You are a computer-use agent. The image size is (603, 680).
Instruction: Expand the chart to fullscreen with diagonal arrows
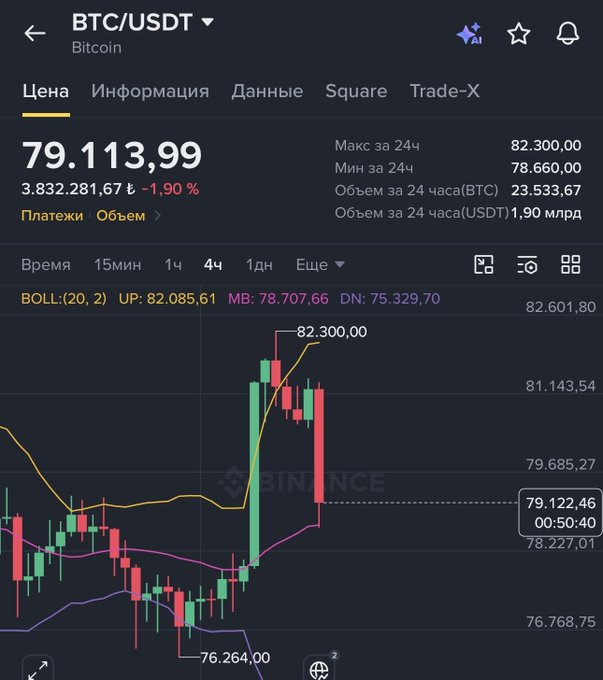(x=38, y=670)
